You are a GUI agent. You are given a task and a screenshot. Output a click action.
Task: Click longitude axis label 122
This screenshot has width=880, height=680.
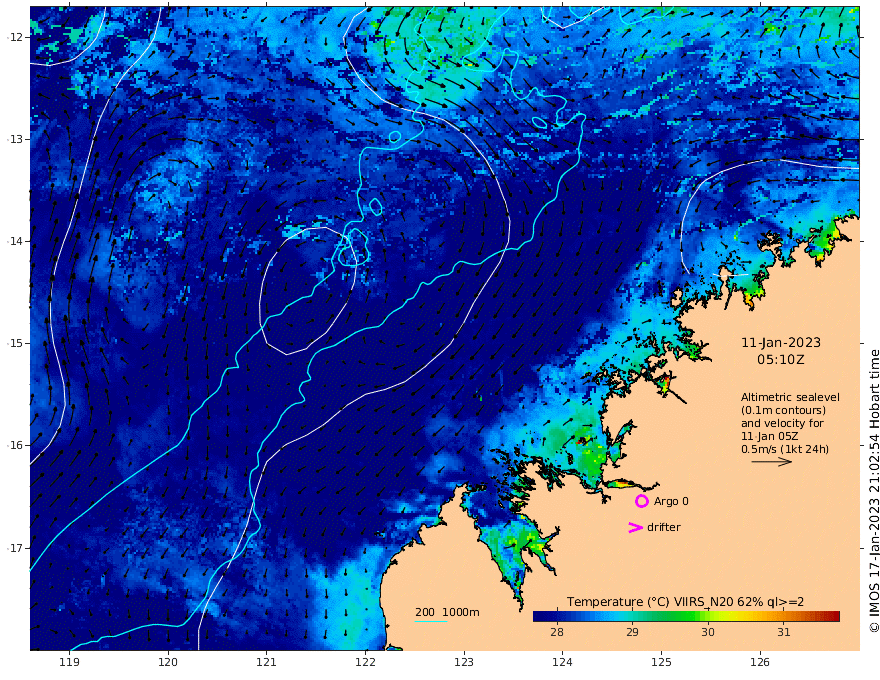365,662
